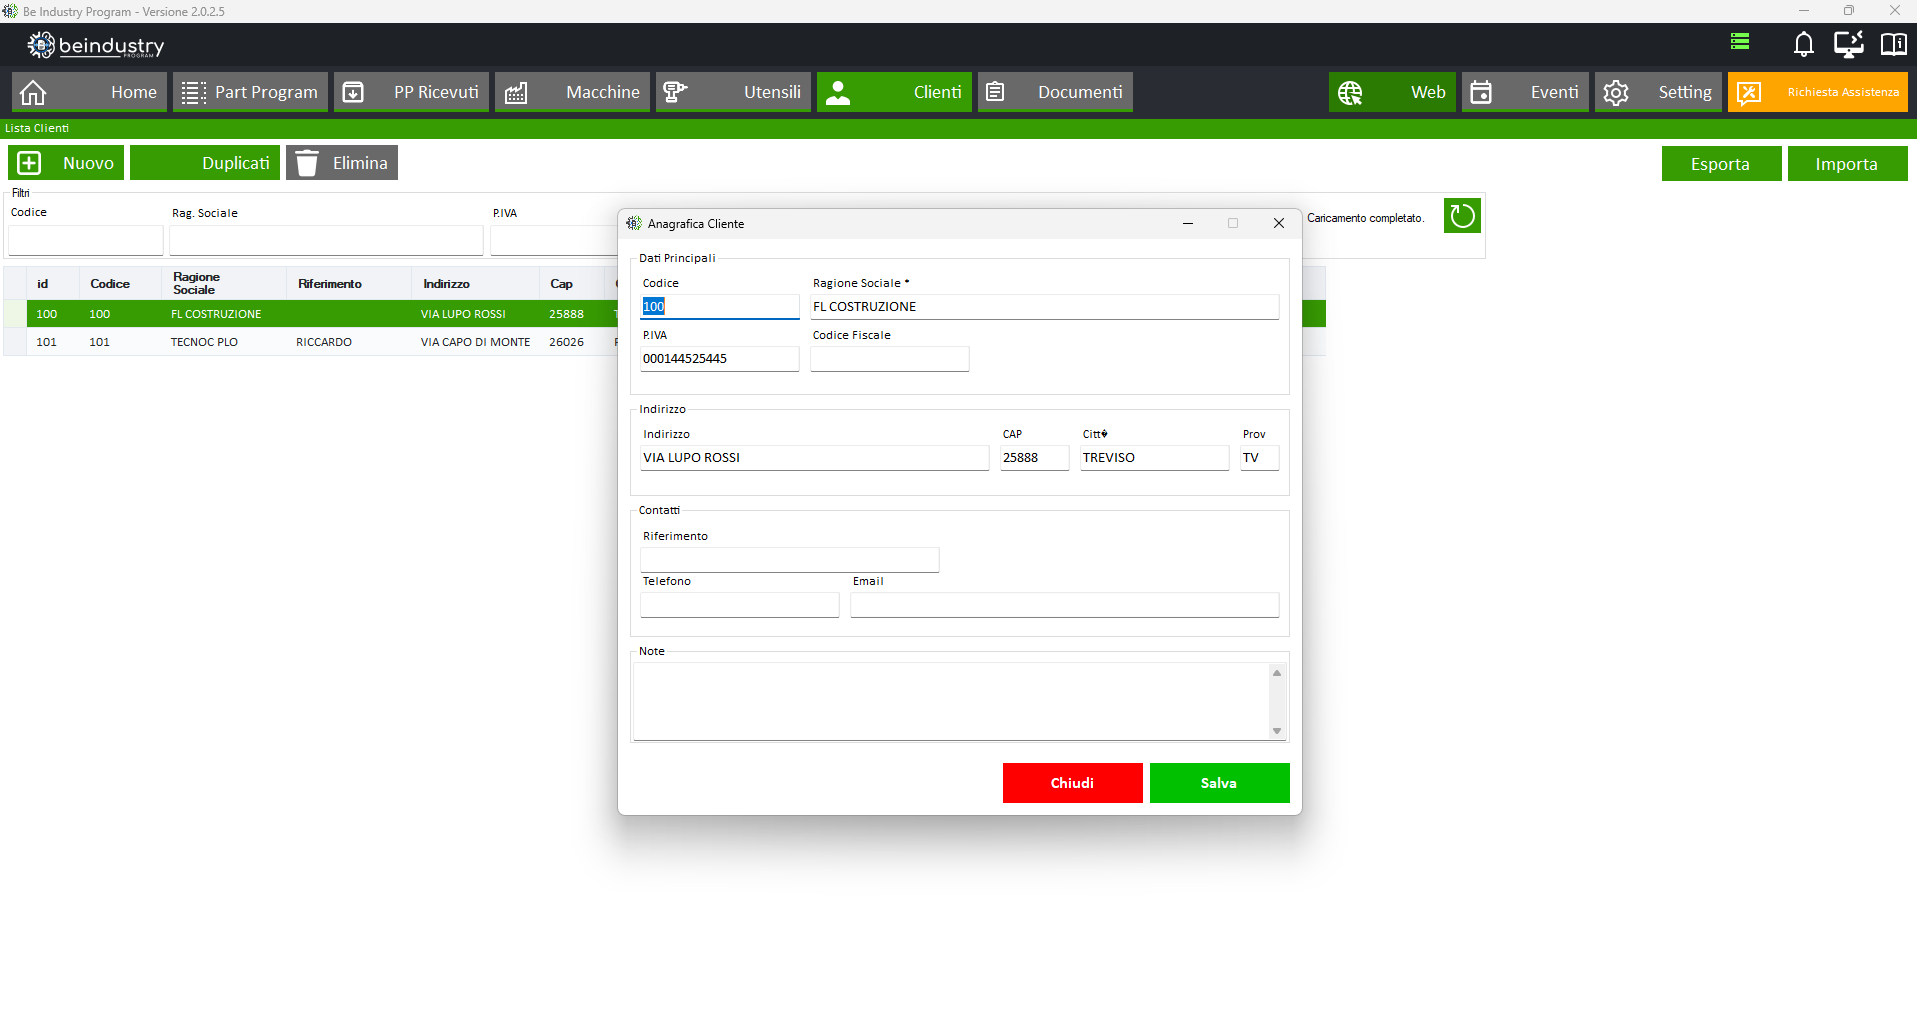Click inside the Note text area
1917x1029 pixels.
951,701
